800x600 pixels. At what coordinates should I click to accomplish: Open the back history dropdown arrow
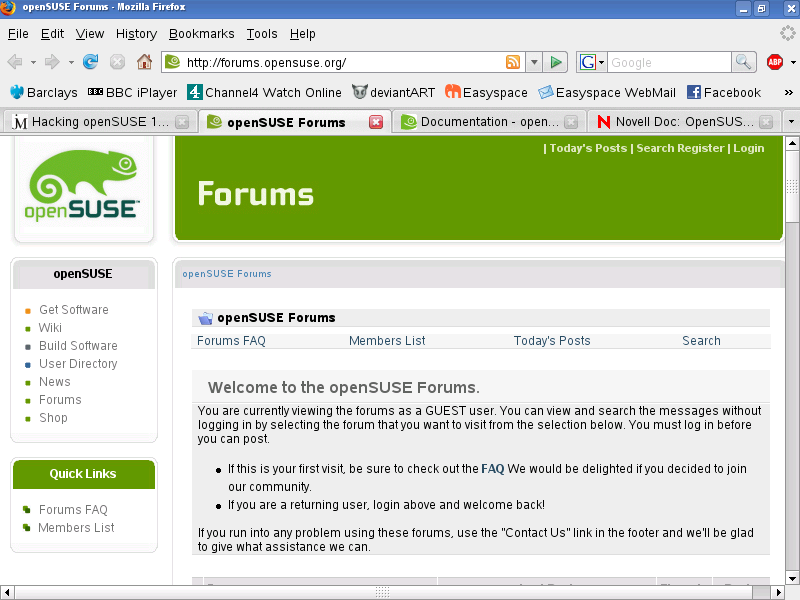pos(33,62)
